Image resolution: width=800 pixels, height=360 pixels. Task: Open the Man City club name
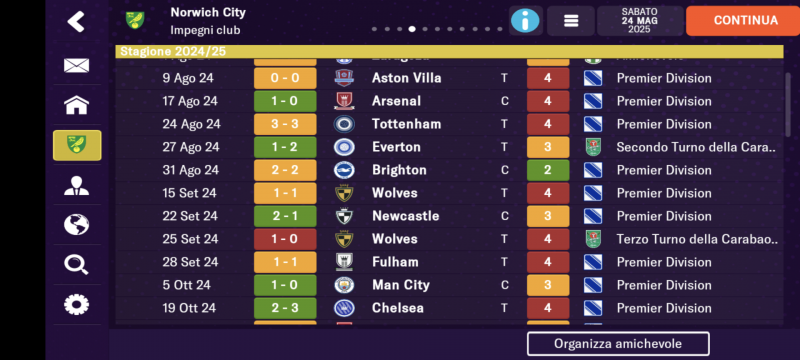(x=401, y=285)
